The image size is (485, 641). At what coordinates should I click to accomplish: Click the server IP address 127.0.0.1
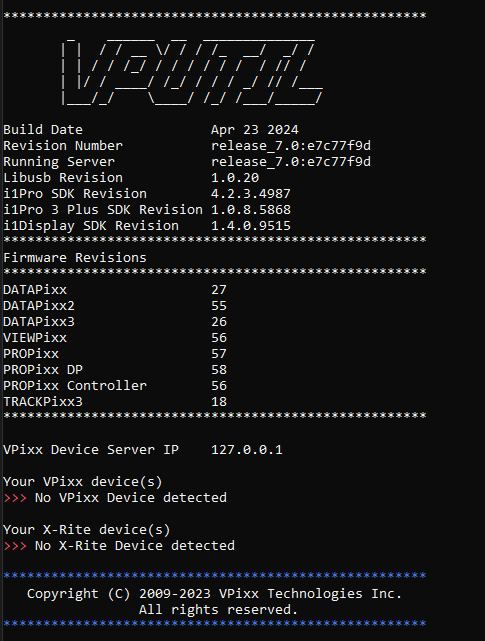click(247, 450)
